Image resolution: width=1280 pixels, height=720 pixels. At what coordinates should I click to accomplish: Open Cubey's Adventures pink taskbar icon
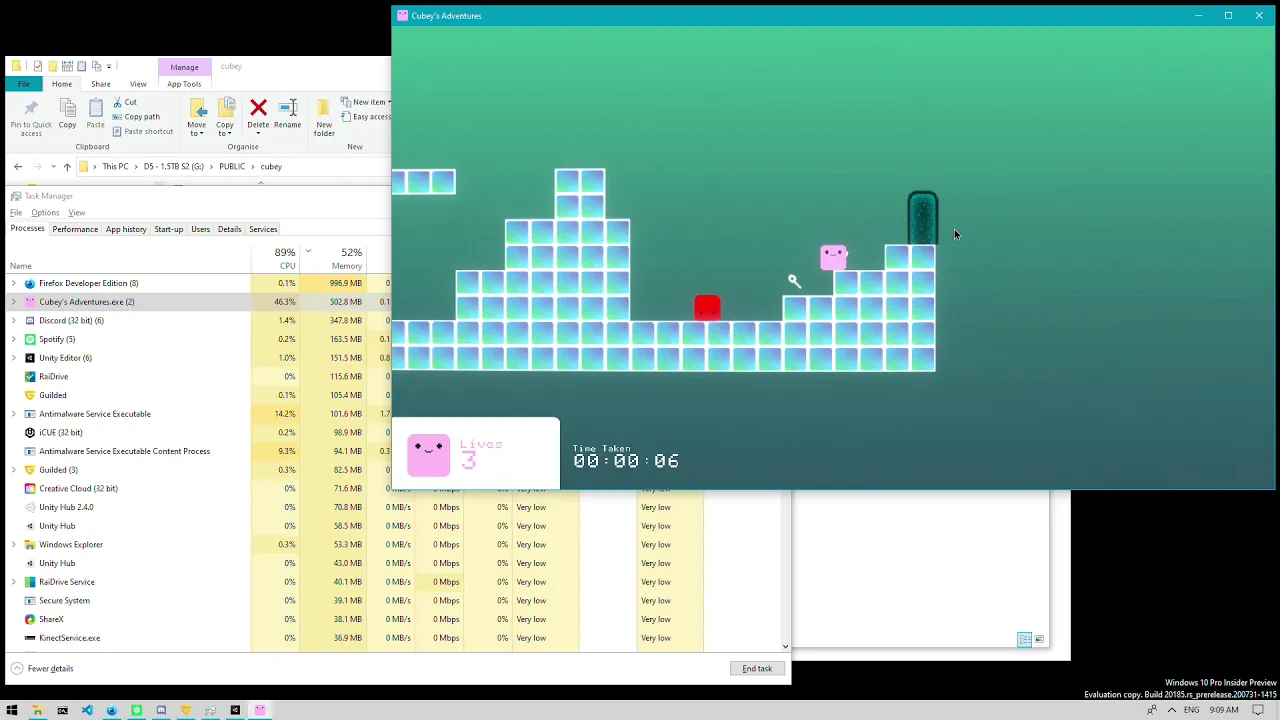260,710
